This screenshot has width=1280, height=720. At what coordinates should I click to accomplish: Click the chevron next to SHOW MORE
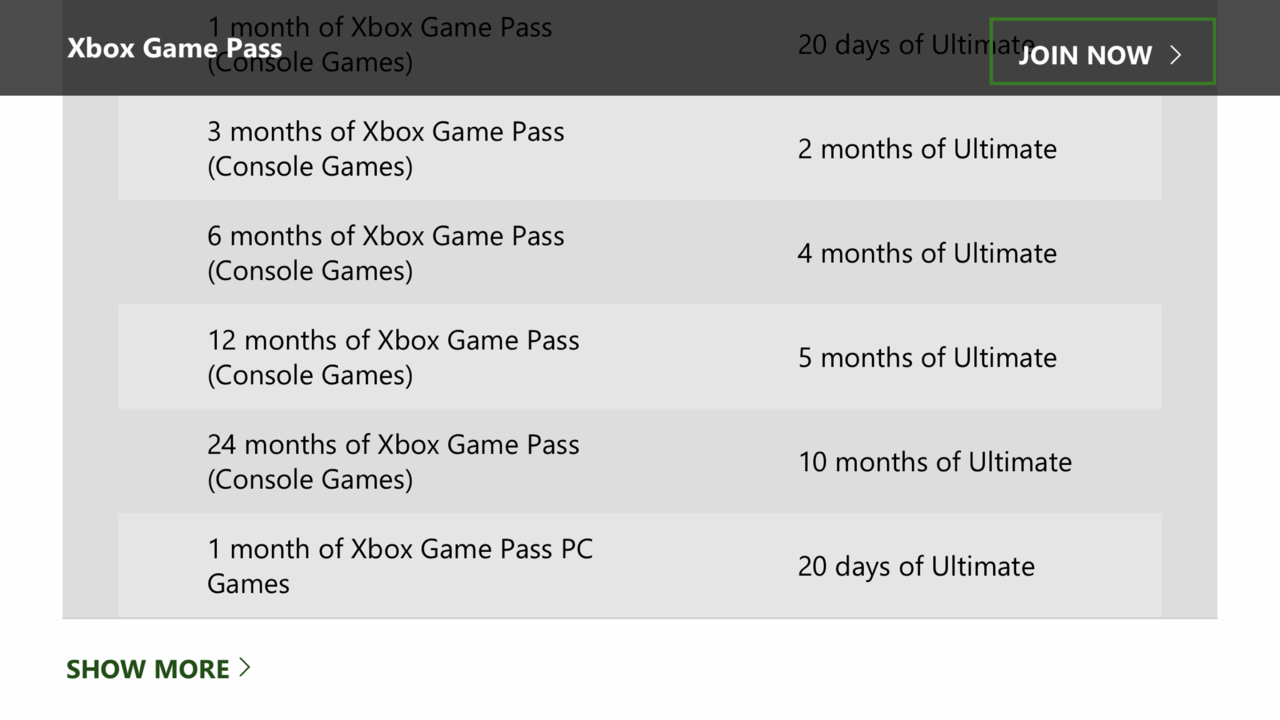[244, 667]
